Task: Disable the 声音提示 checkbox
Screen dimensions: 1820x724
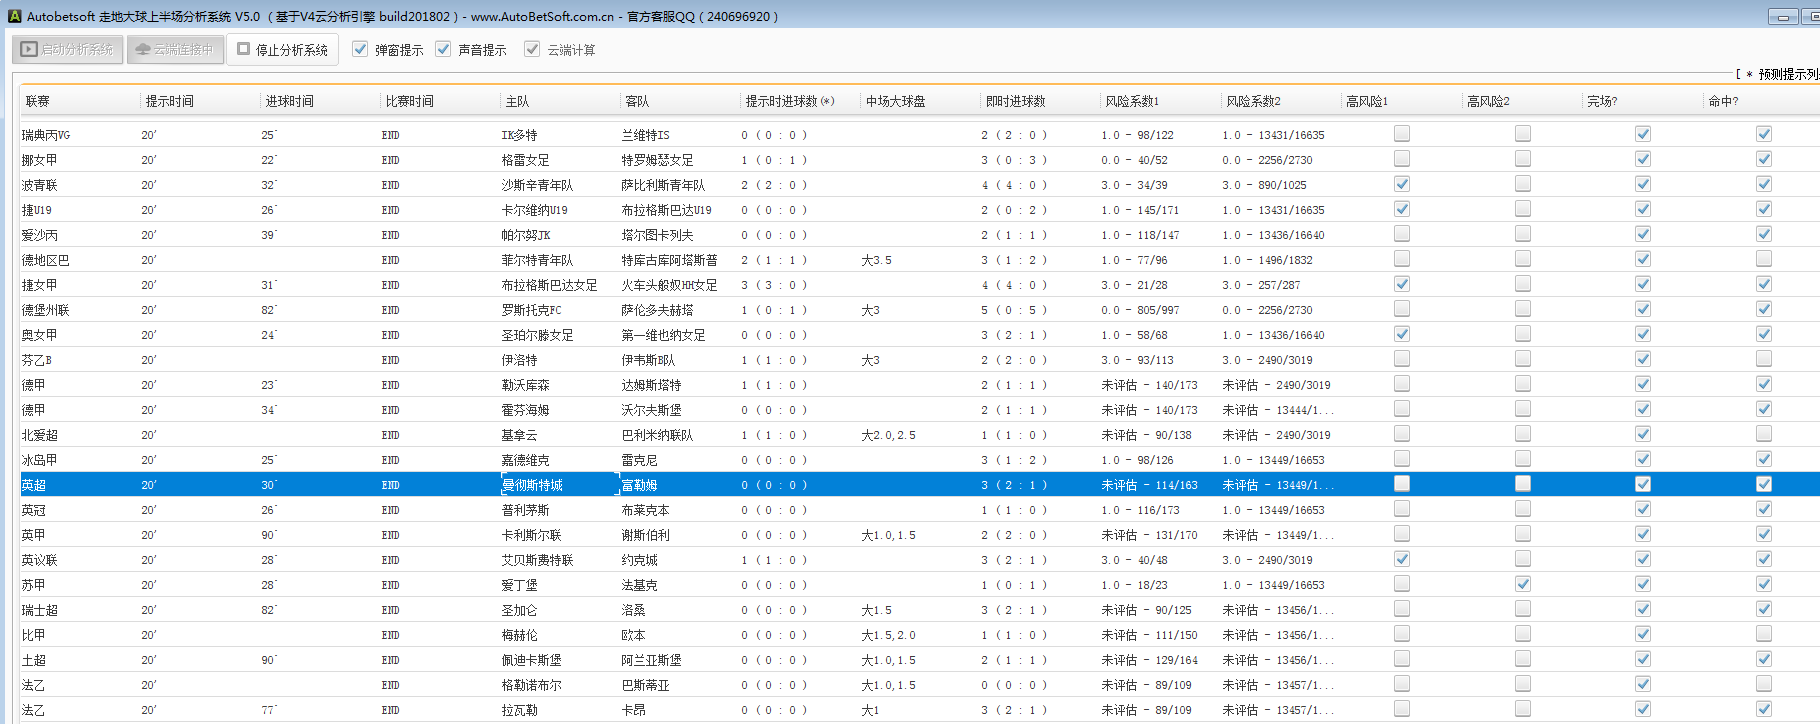Action: (444, 49)
